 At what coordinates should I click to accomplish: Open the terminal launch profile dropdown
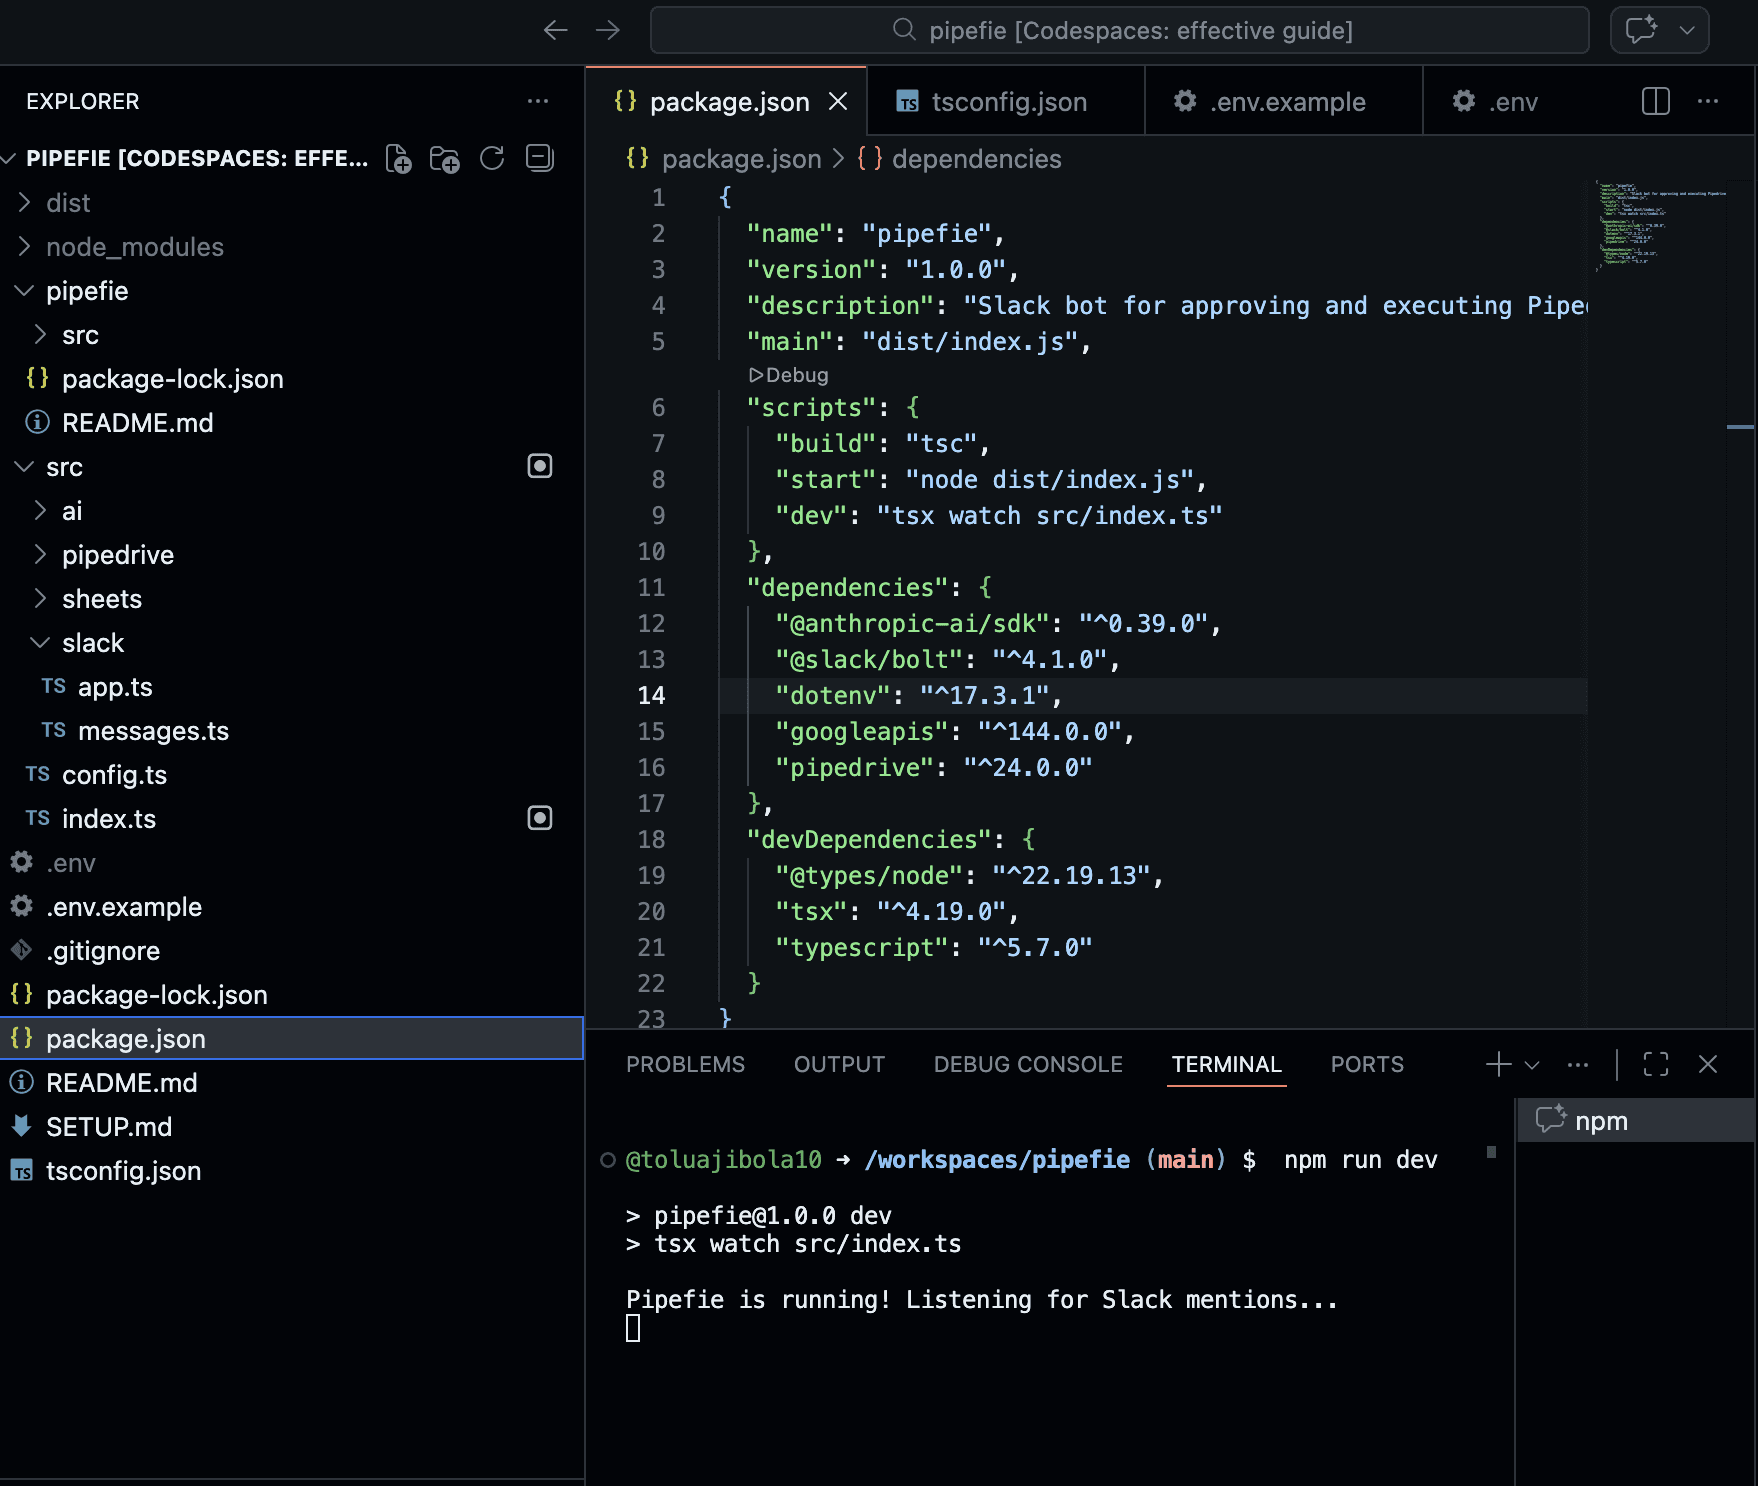point(1529,1064)
